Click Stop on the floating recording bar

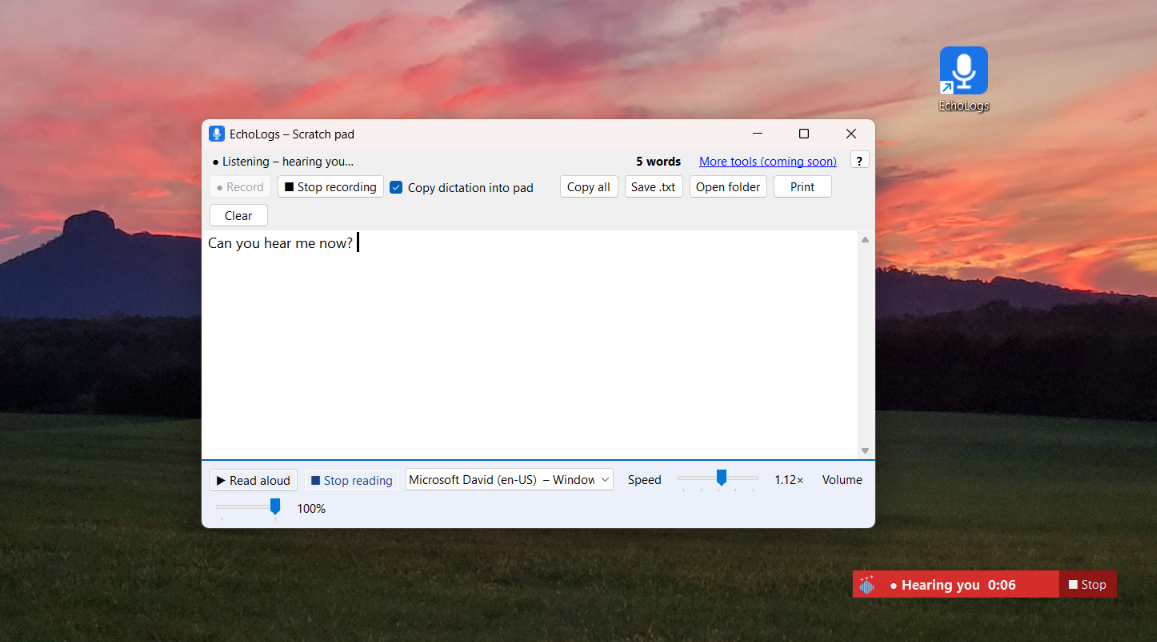[x=1088, y=584]
